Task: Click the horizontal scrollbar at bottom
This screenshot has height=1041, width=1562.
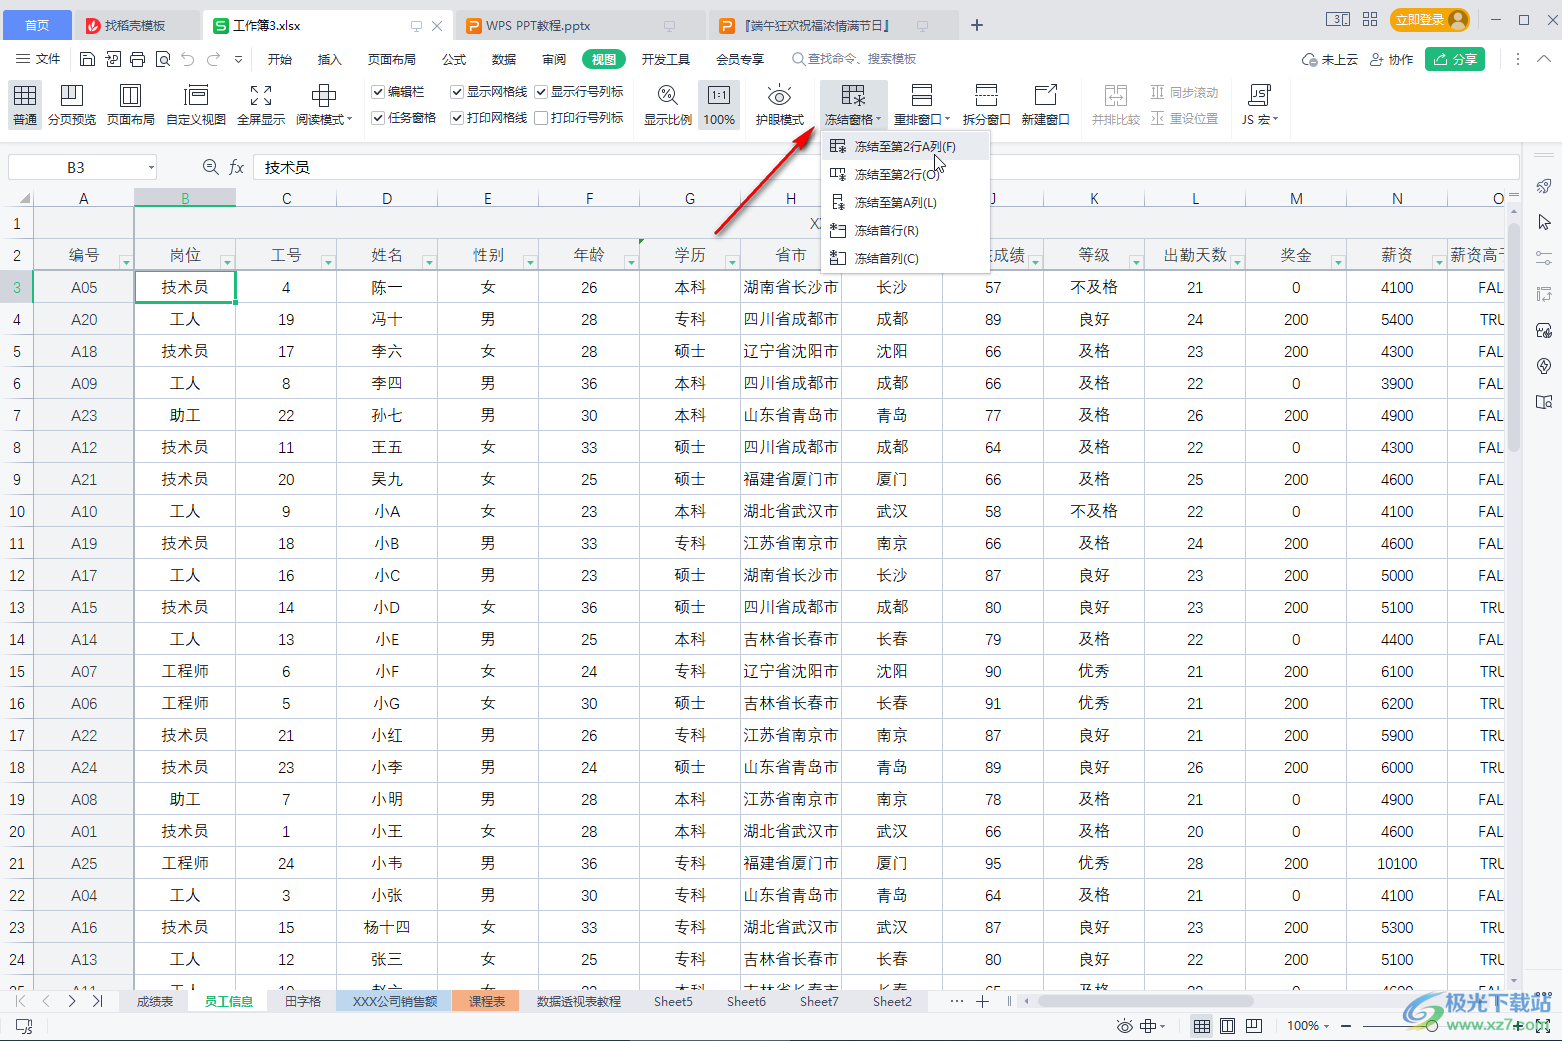Action: (1145, 1001)
